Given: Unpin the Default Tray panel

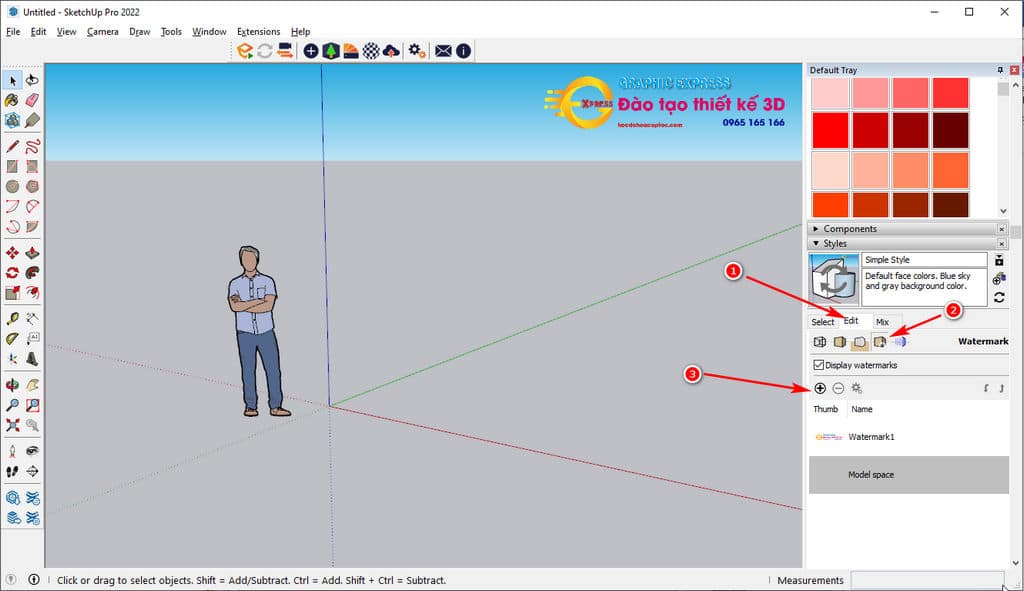Looking at the screenshot, I should (1001, 68).
